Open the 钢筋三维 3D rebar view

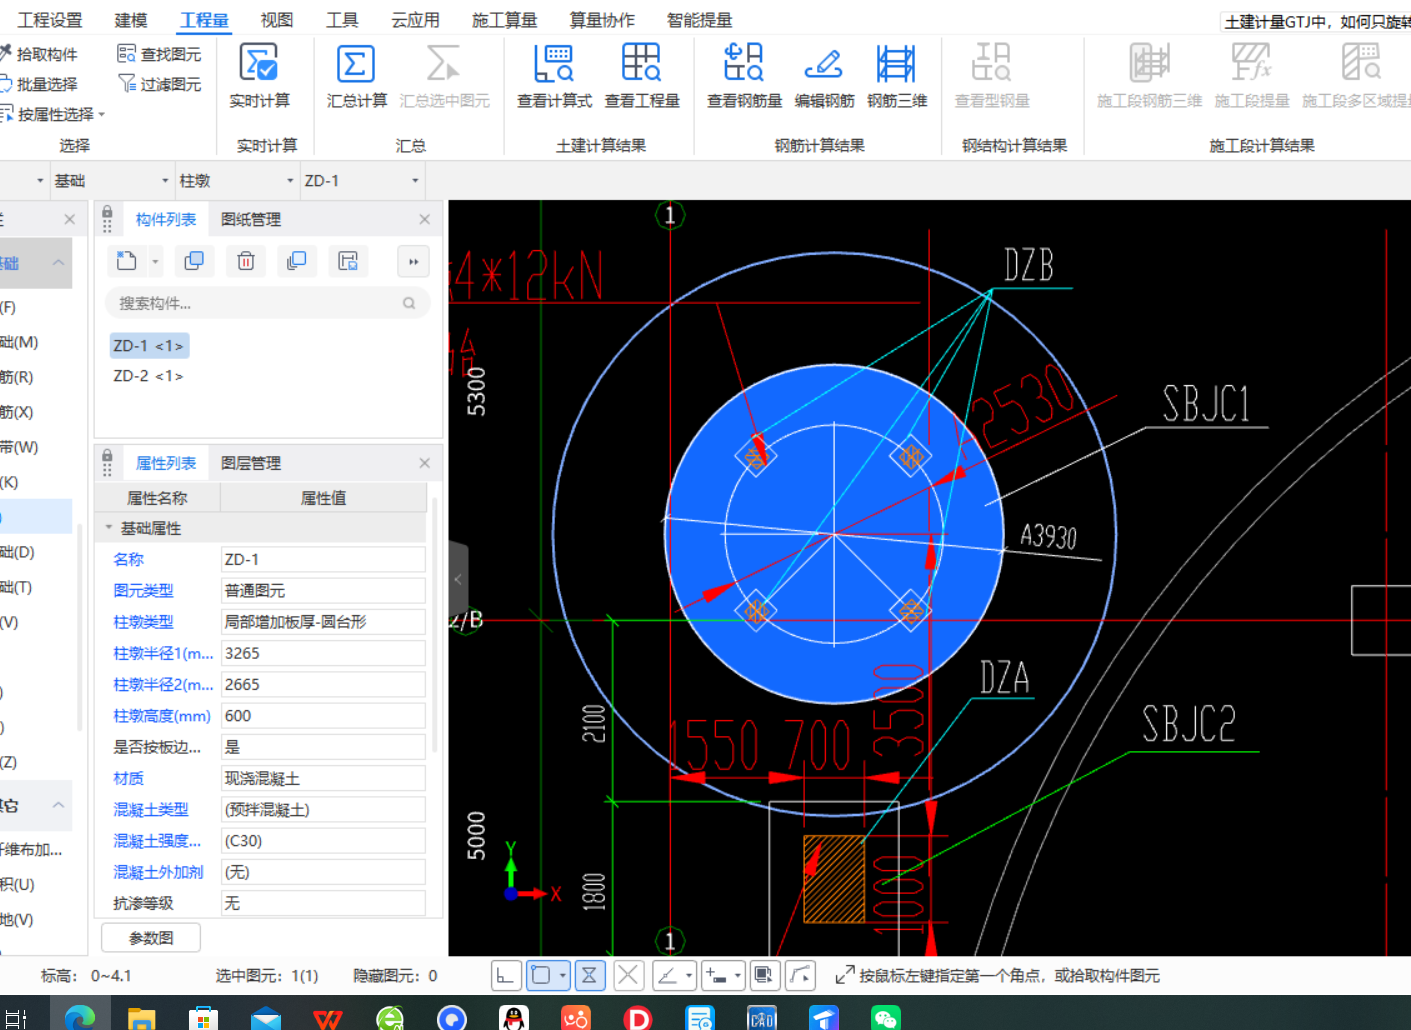click(x=896, y=65)
